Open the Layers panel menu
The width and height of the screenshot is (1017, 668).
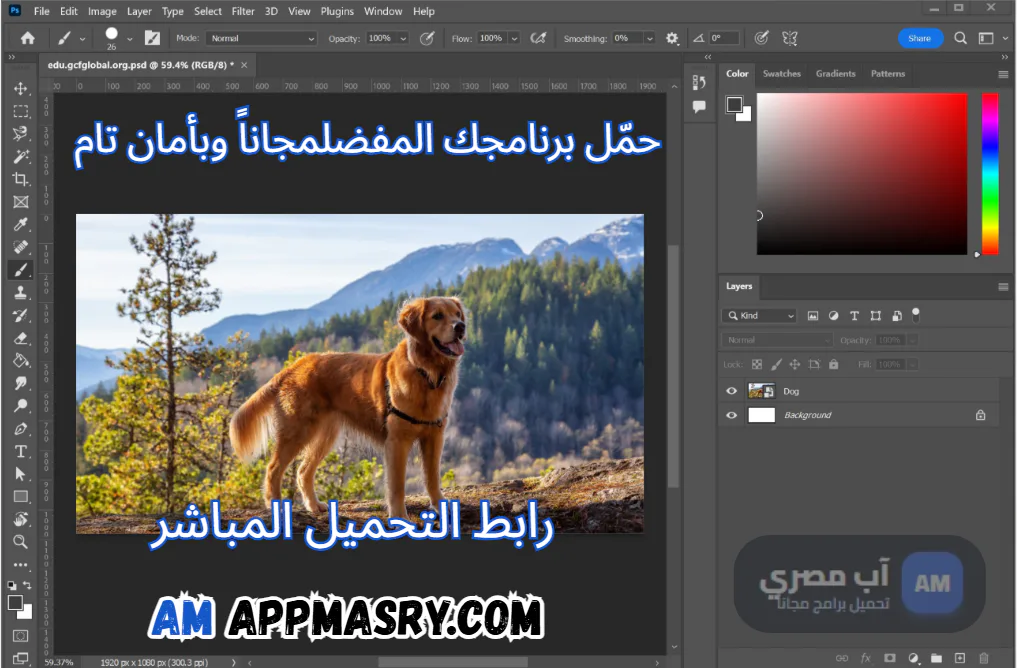1003,287
